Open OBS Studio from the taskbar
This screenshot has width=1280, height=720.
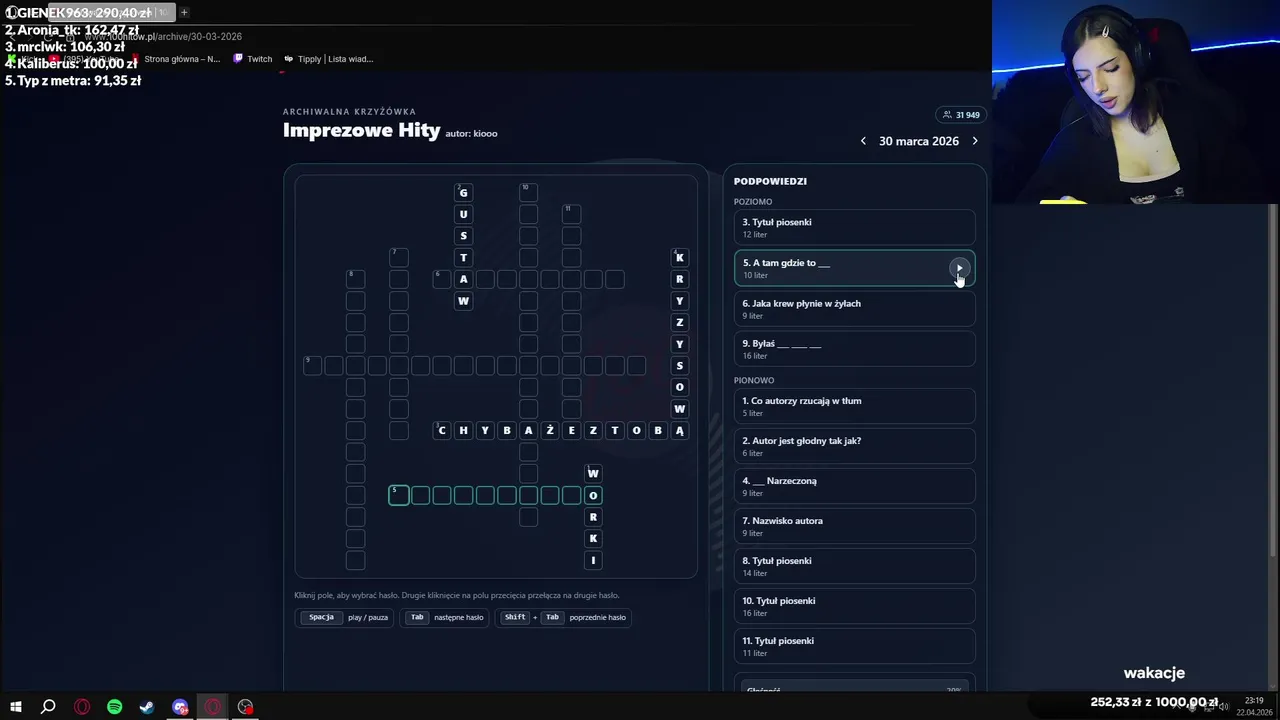245,707
